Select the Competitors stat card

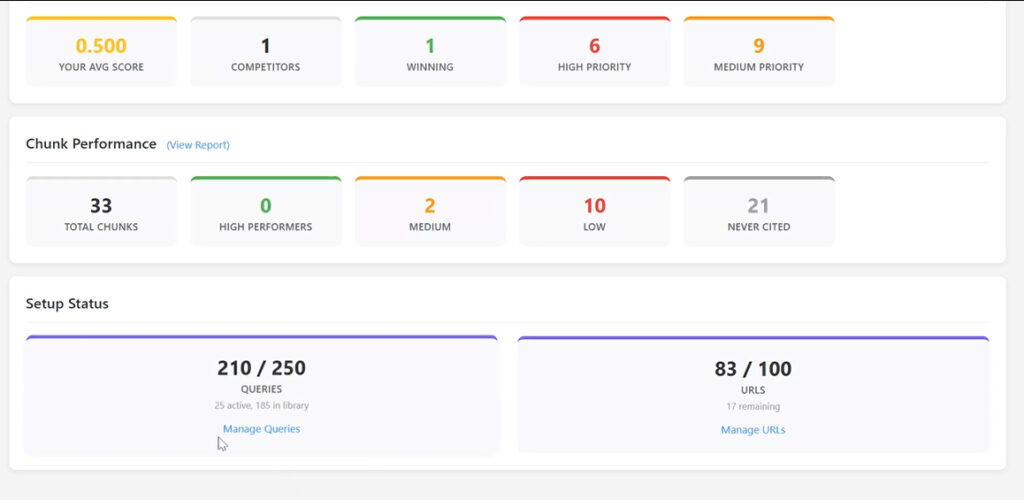(265, 53)
